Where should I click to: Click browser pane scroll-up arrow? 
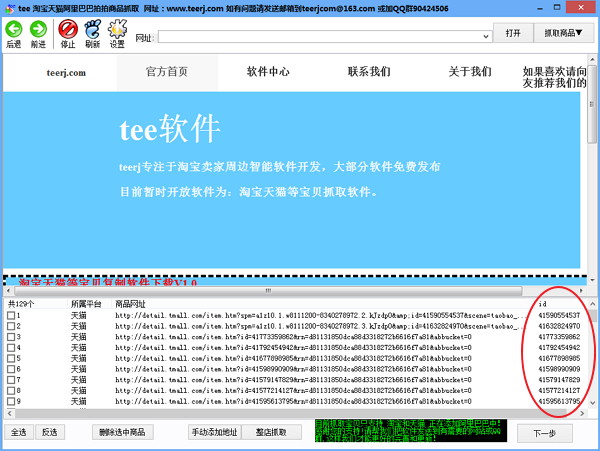click(592, 59)
